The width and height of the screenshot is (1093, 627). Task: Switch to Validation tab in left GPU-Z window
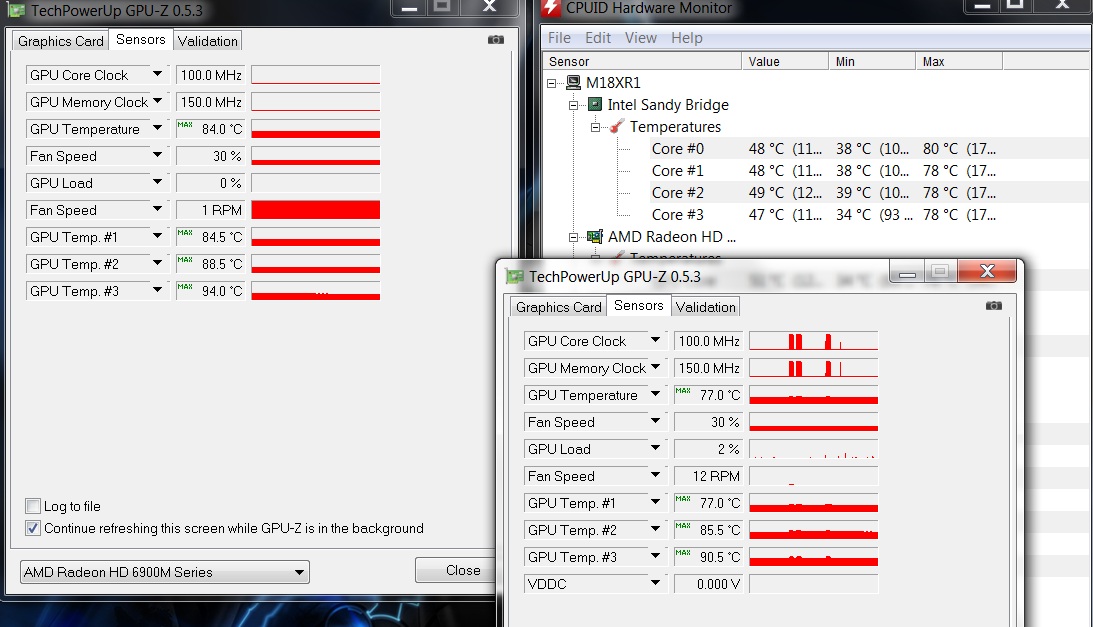(x=208, y=41)
